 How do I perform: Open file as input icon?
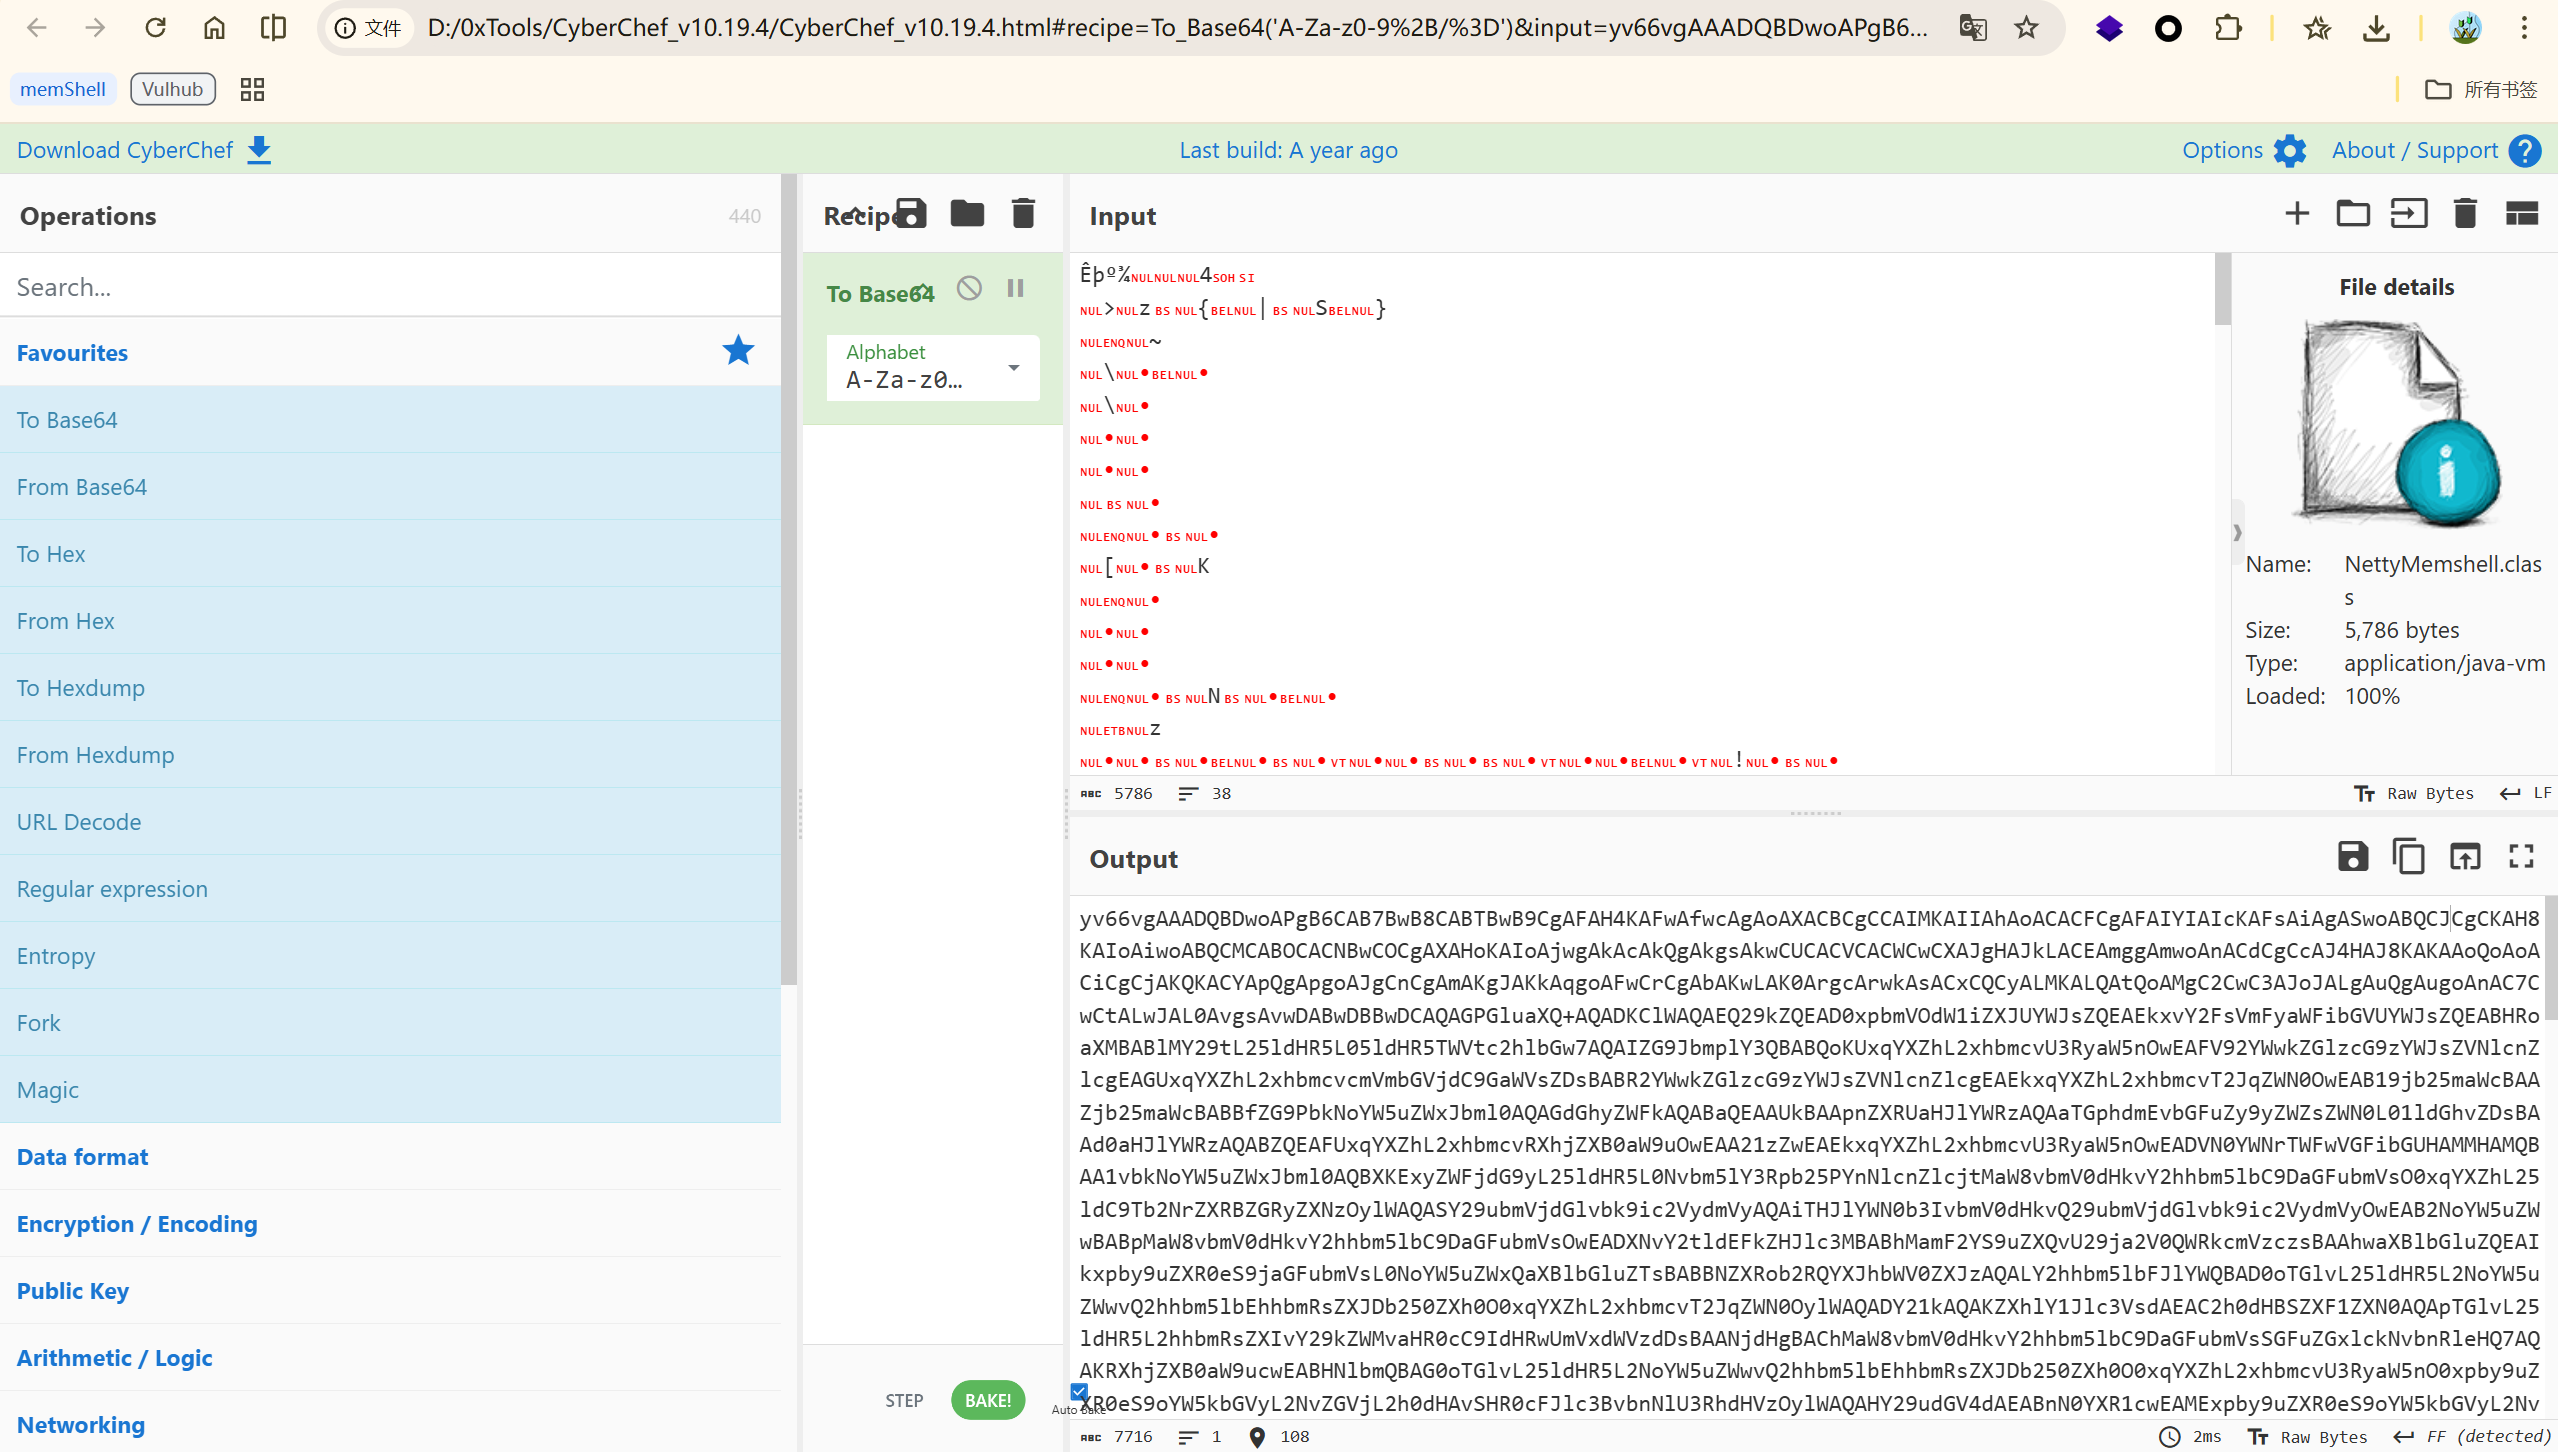coord(2409,213)
